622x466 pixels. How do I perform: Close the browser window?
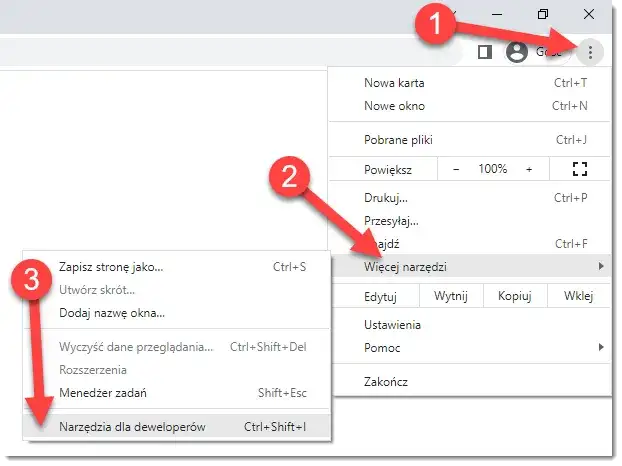point(589,14)
